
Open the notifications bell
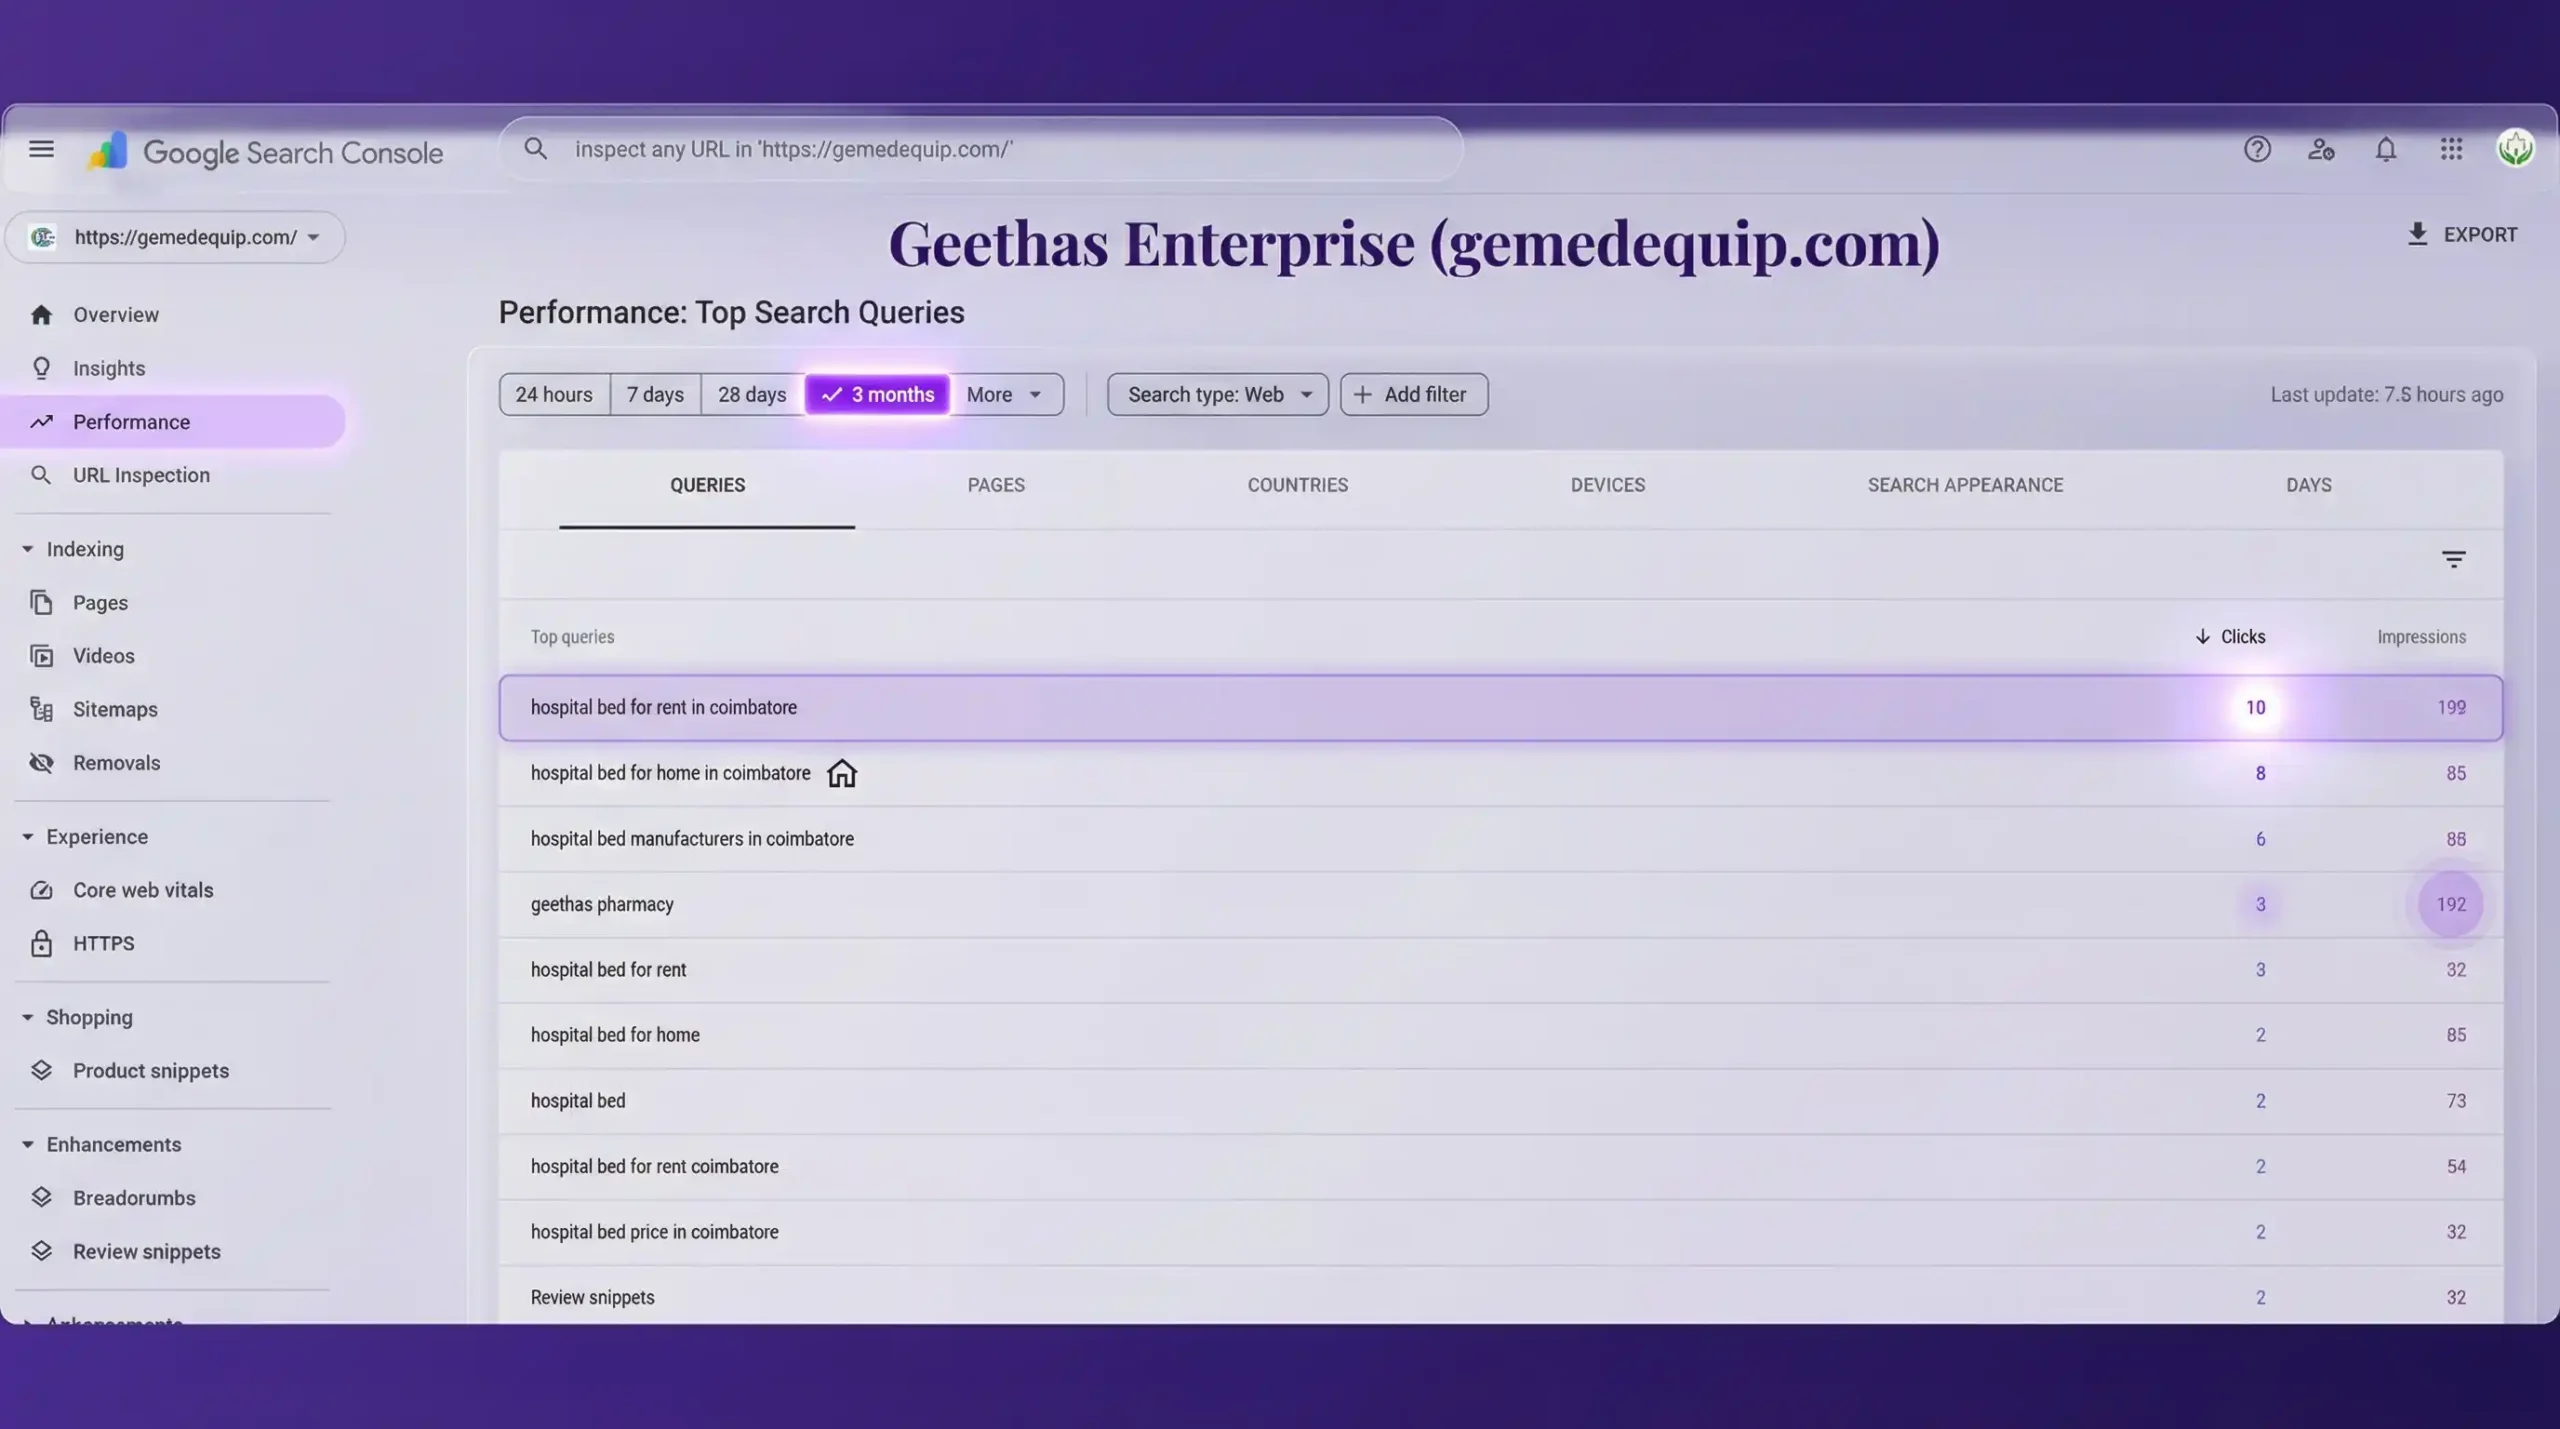point(2385,148)
